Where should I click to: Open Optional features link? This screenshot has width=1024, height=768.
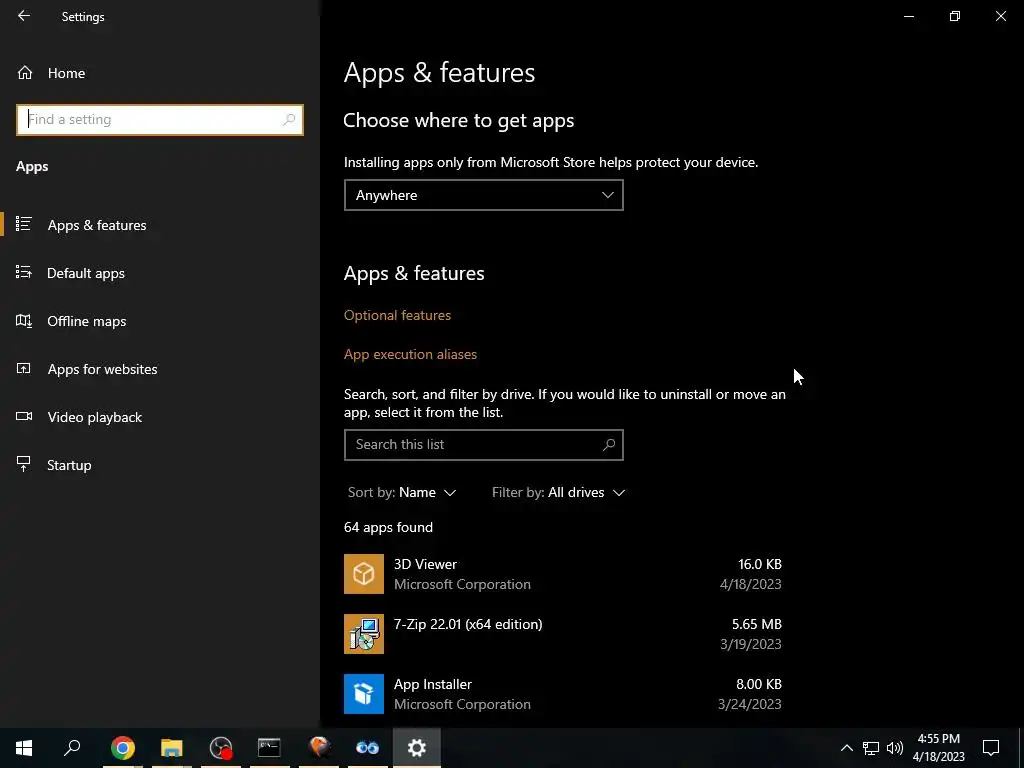(x=397, y=315)
